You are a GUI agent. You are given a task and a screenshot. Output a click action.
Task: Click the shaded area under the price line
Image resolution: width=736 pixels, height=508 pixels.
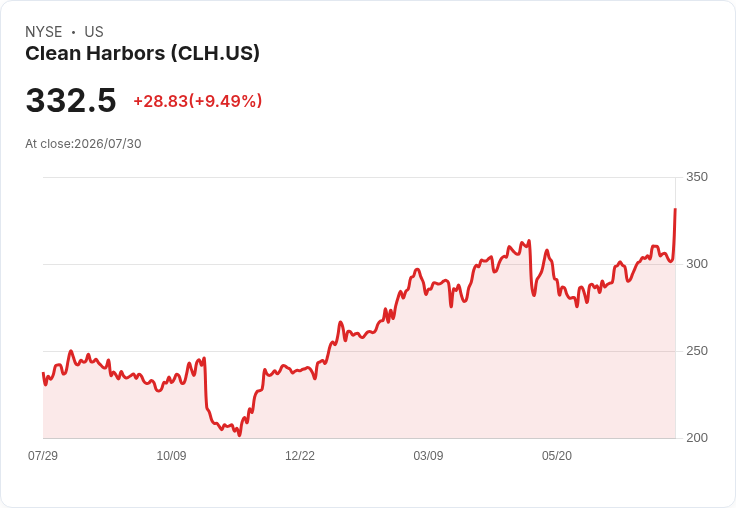(359, 394)
